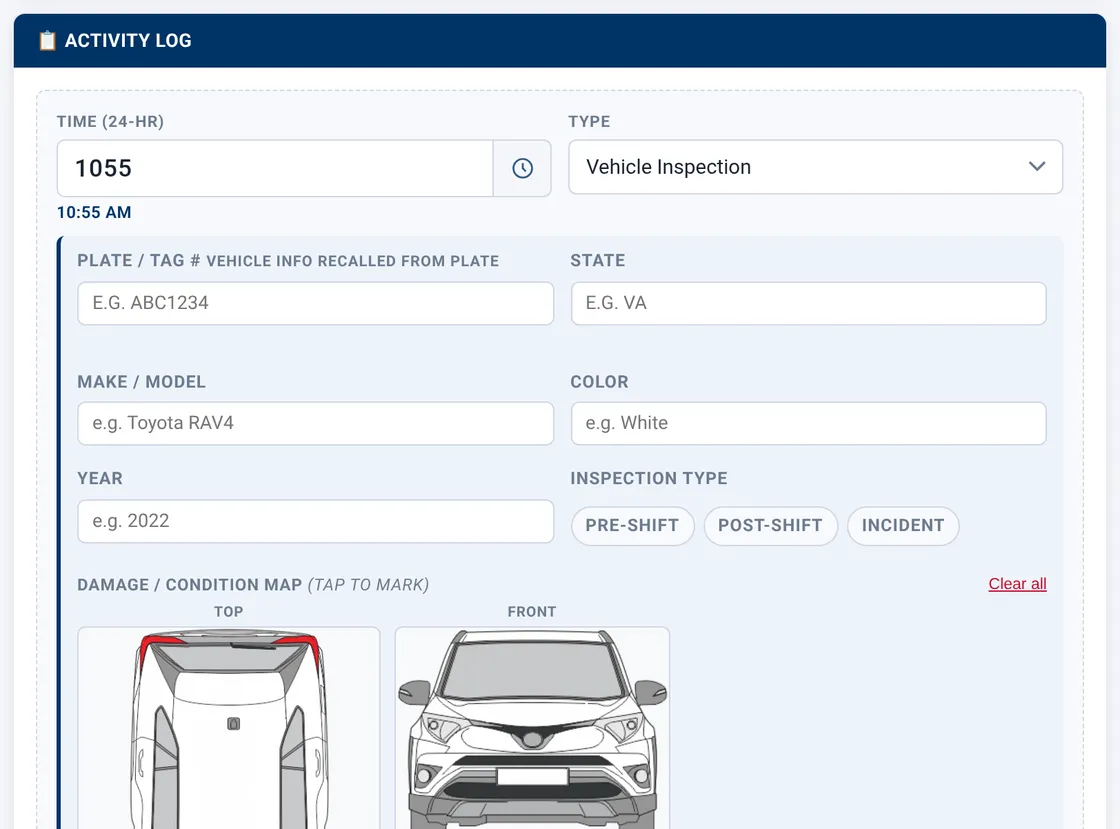Click the clipboard icon in Activity Log header
The height and width of the screenshot is (829, 1120).
47,41
